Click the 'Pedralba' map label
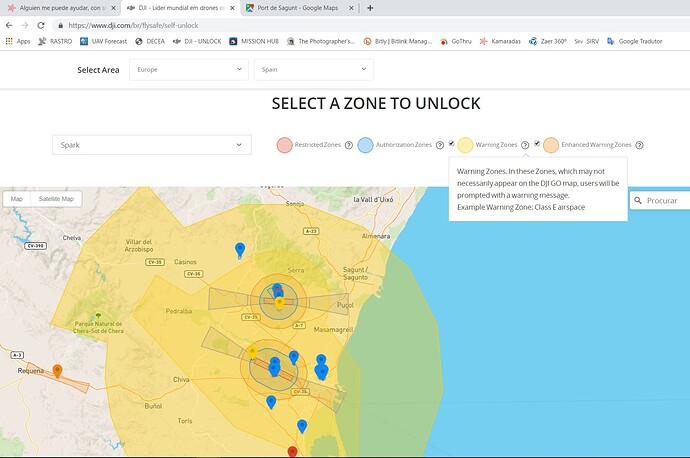Viewport: 690px width, 458px height. click(179, 311)
